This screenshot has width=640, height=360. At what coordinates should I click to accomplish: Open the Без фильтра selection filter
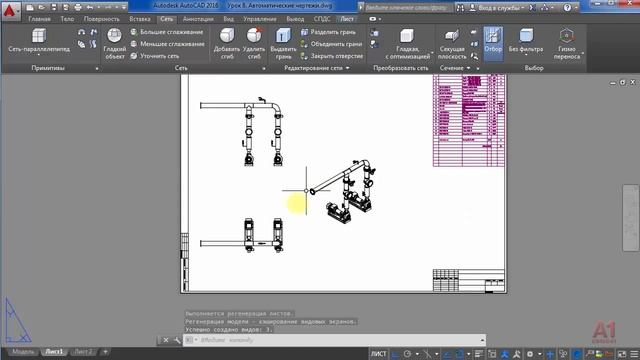526,41
